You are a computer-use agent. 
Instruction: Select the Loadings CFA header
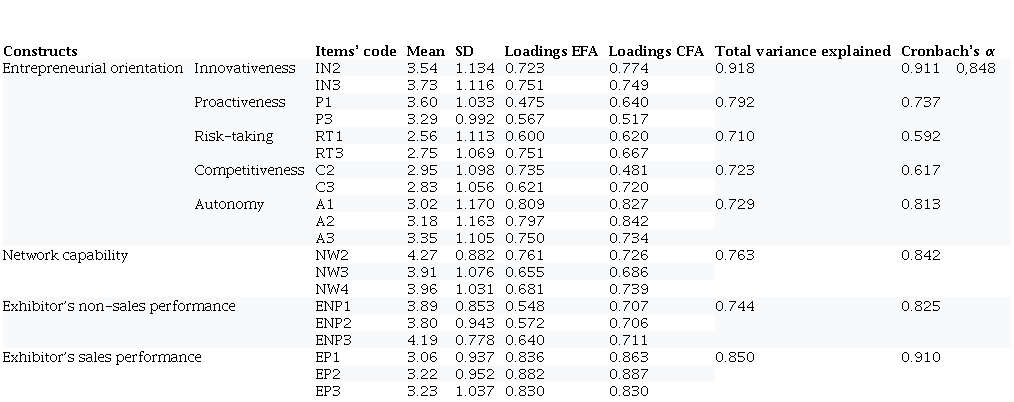pos(656,51)
